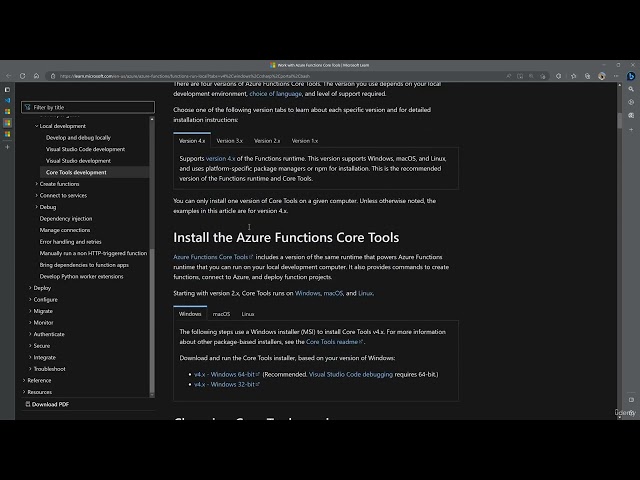
Task: Open the Dependency injection article
Action: 66,219
